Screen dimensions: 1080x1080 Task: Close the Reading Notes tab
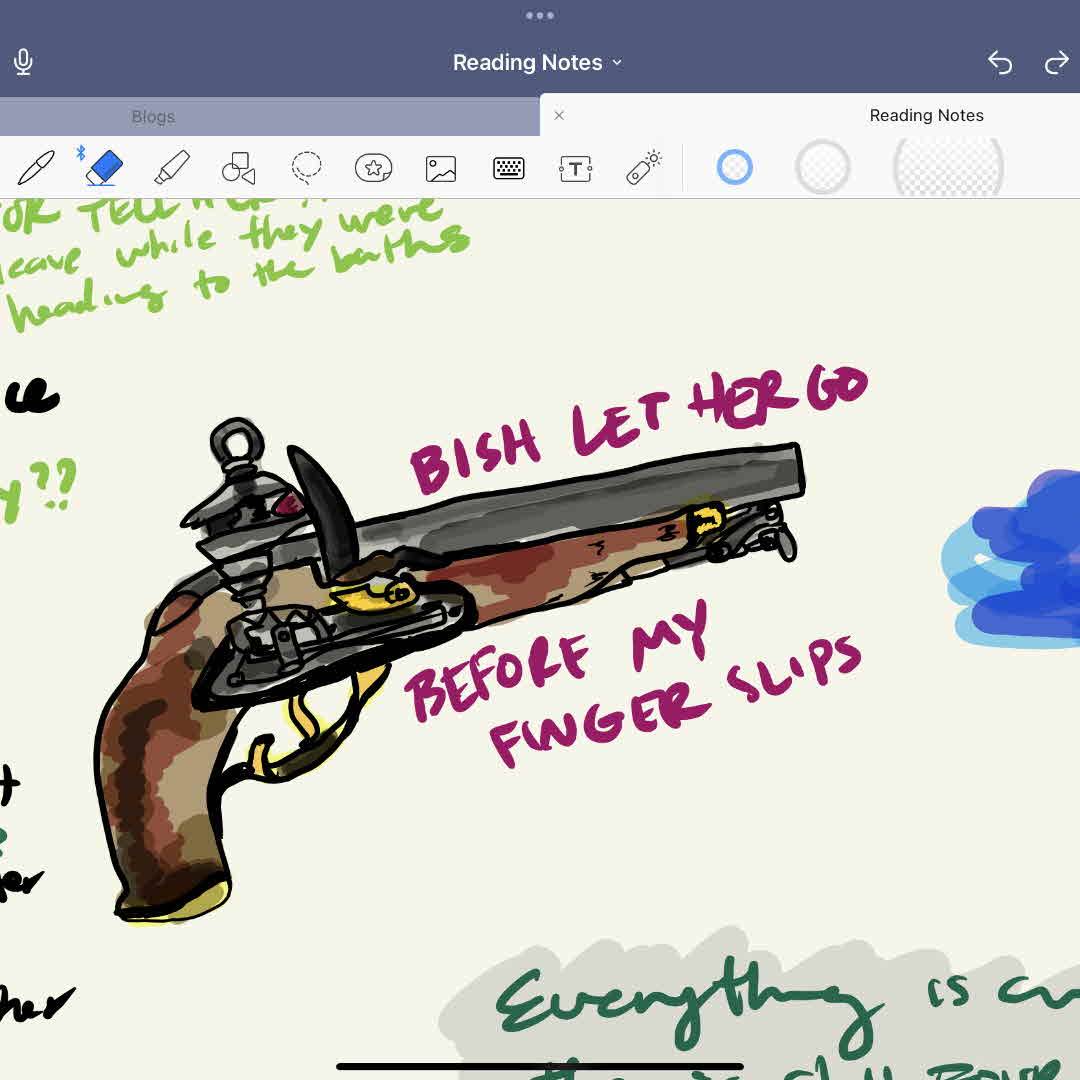click(x=559, y=115)
